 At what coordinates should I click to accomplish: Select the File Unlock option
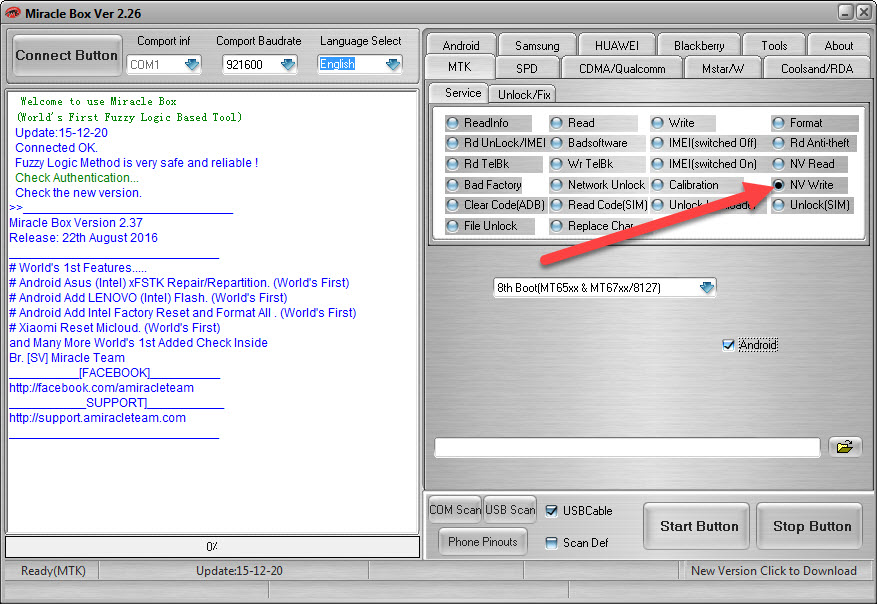(x=489, y=226)
